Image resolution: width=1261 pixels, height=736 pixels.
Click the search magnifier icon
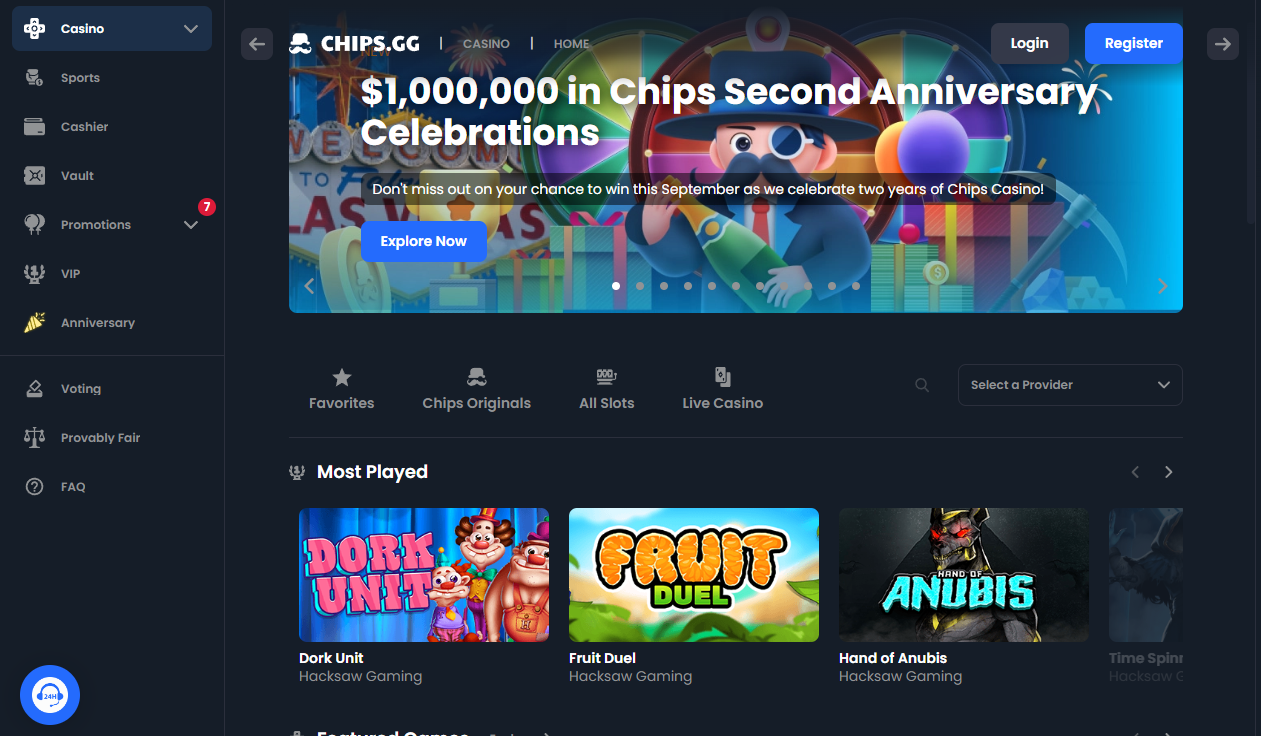coord(922,385)
